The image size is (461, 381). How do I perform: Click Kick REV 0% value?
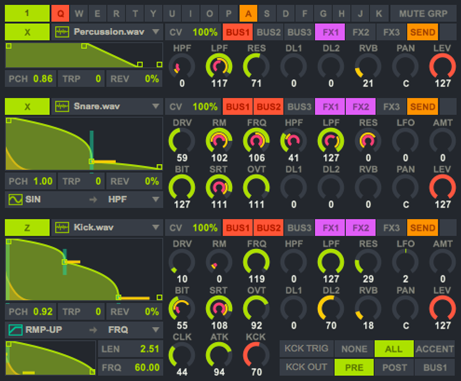(152, 312)
